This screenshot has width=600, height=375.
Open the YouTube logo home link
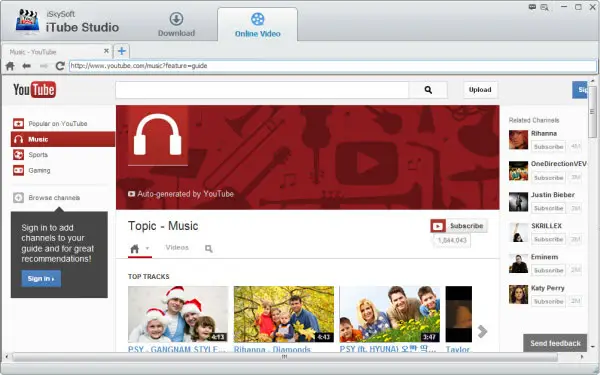tap(34, 90)
